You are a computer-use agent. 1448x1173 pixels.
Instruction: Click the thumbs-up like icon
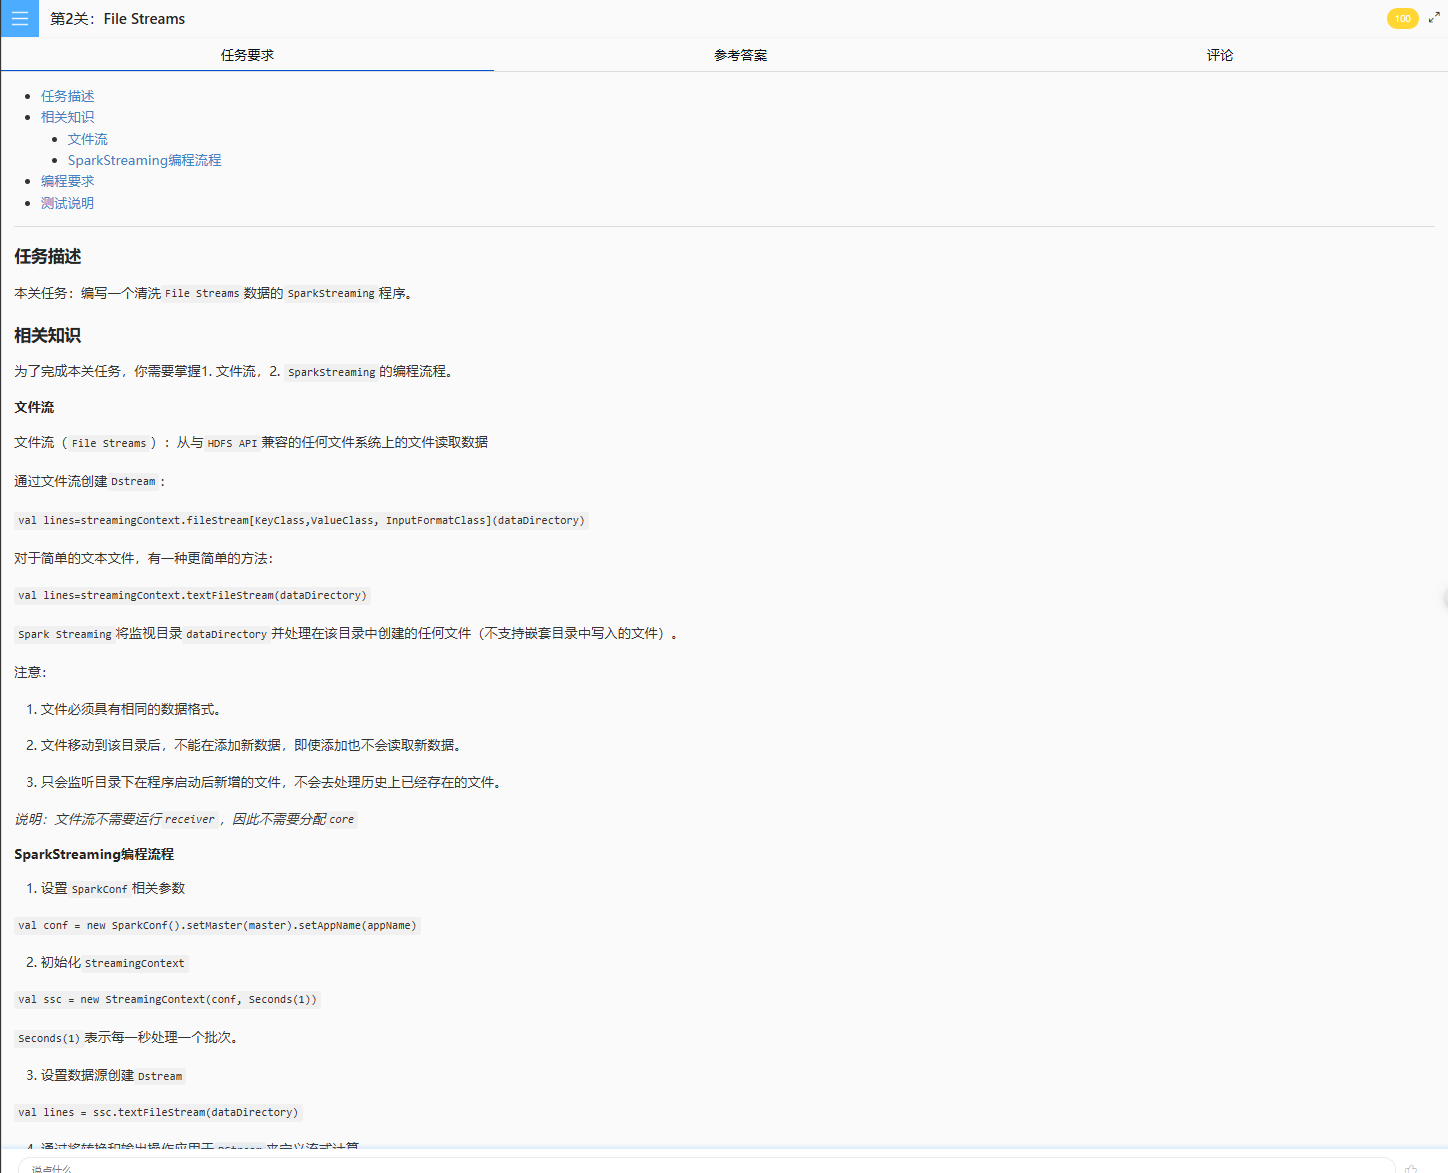click(1411, 1167)
